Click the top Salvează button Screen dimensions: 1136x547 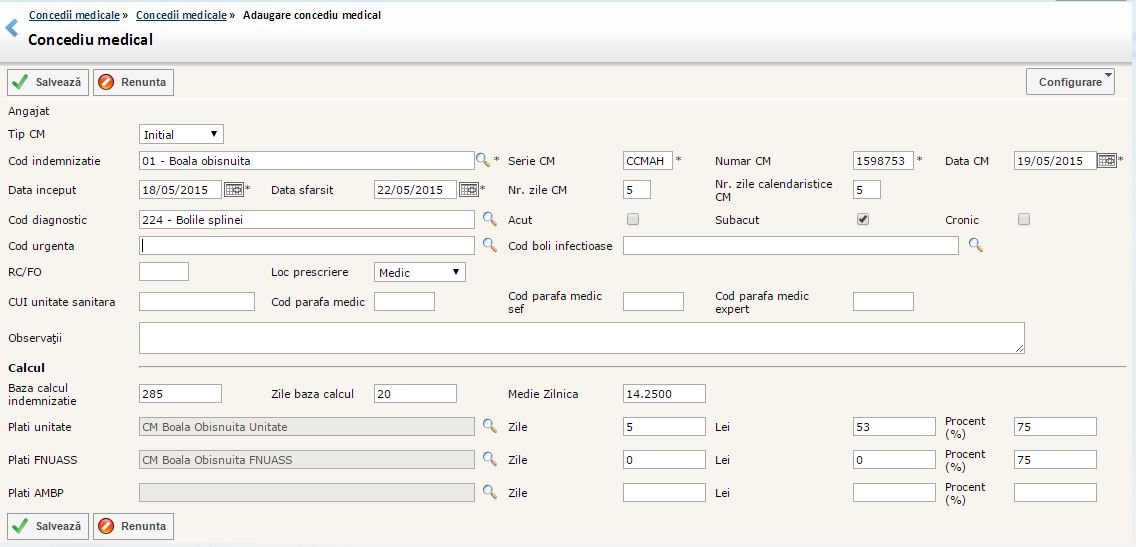48,82
